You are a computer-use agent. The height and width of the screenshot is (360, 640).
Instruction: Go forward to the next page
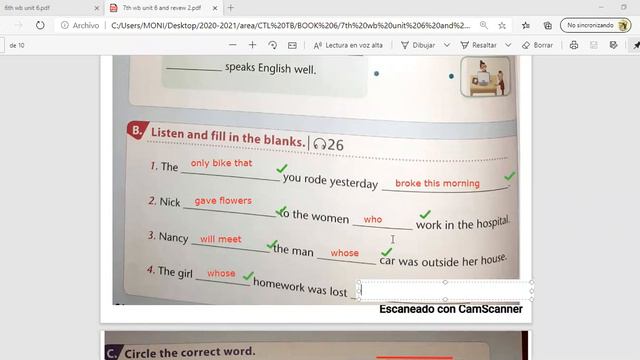(19, 25)
